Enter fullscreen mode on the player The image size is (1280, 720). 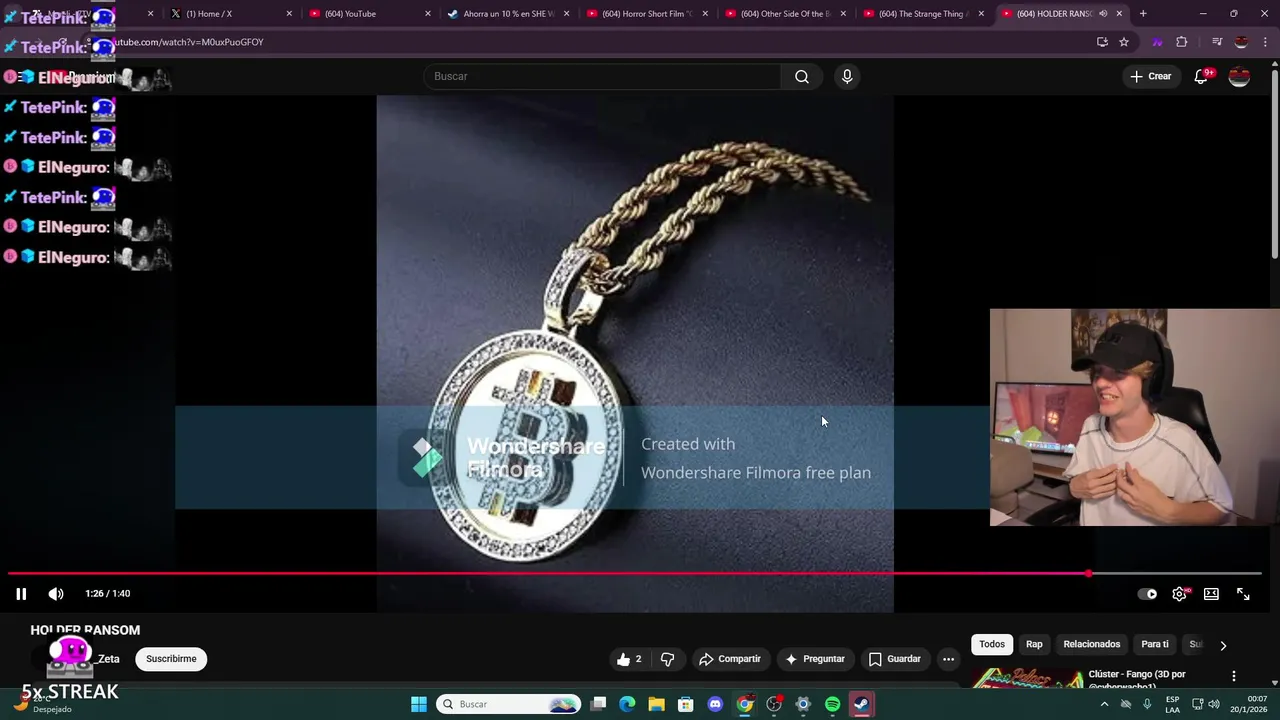pyautogui.click(x=1243, y=594)
